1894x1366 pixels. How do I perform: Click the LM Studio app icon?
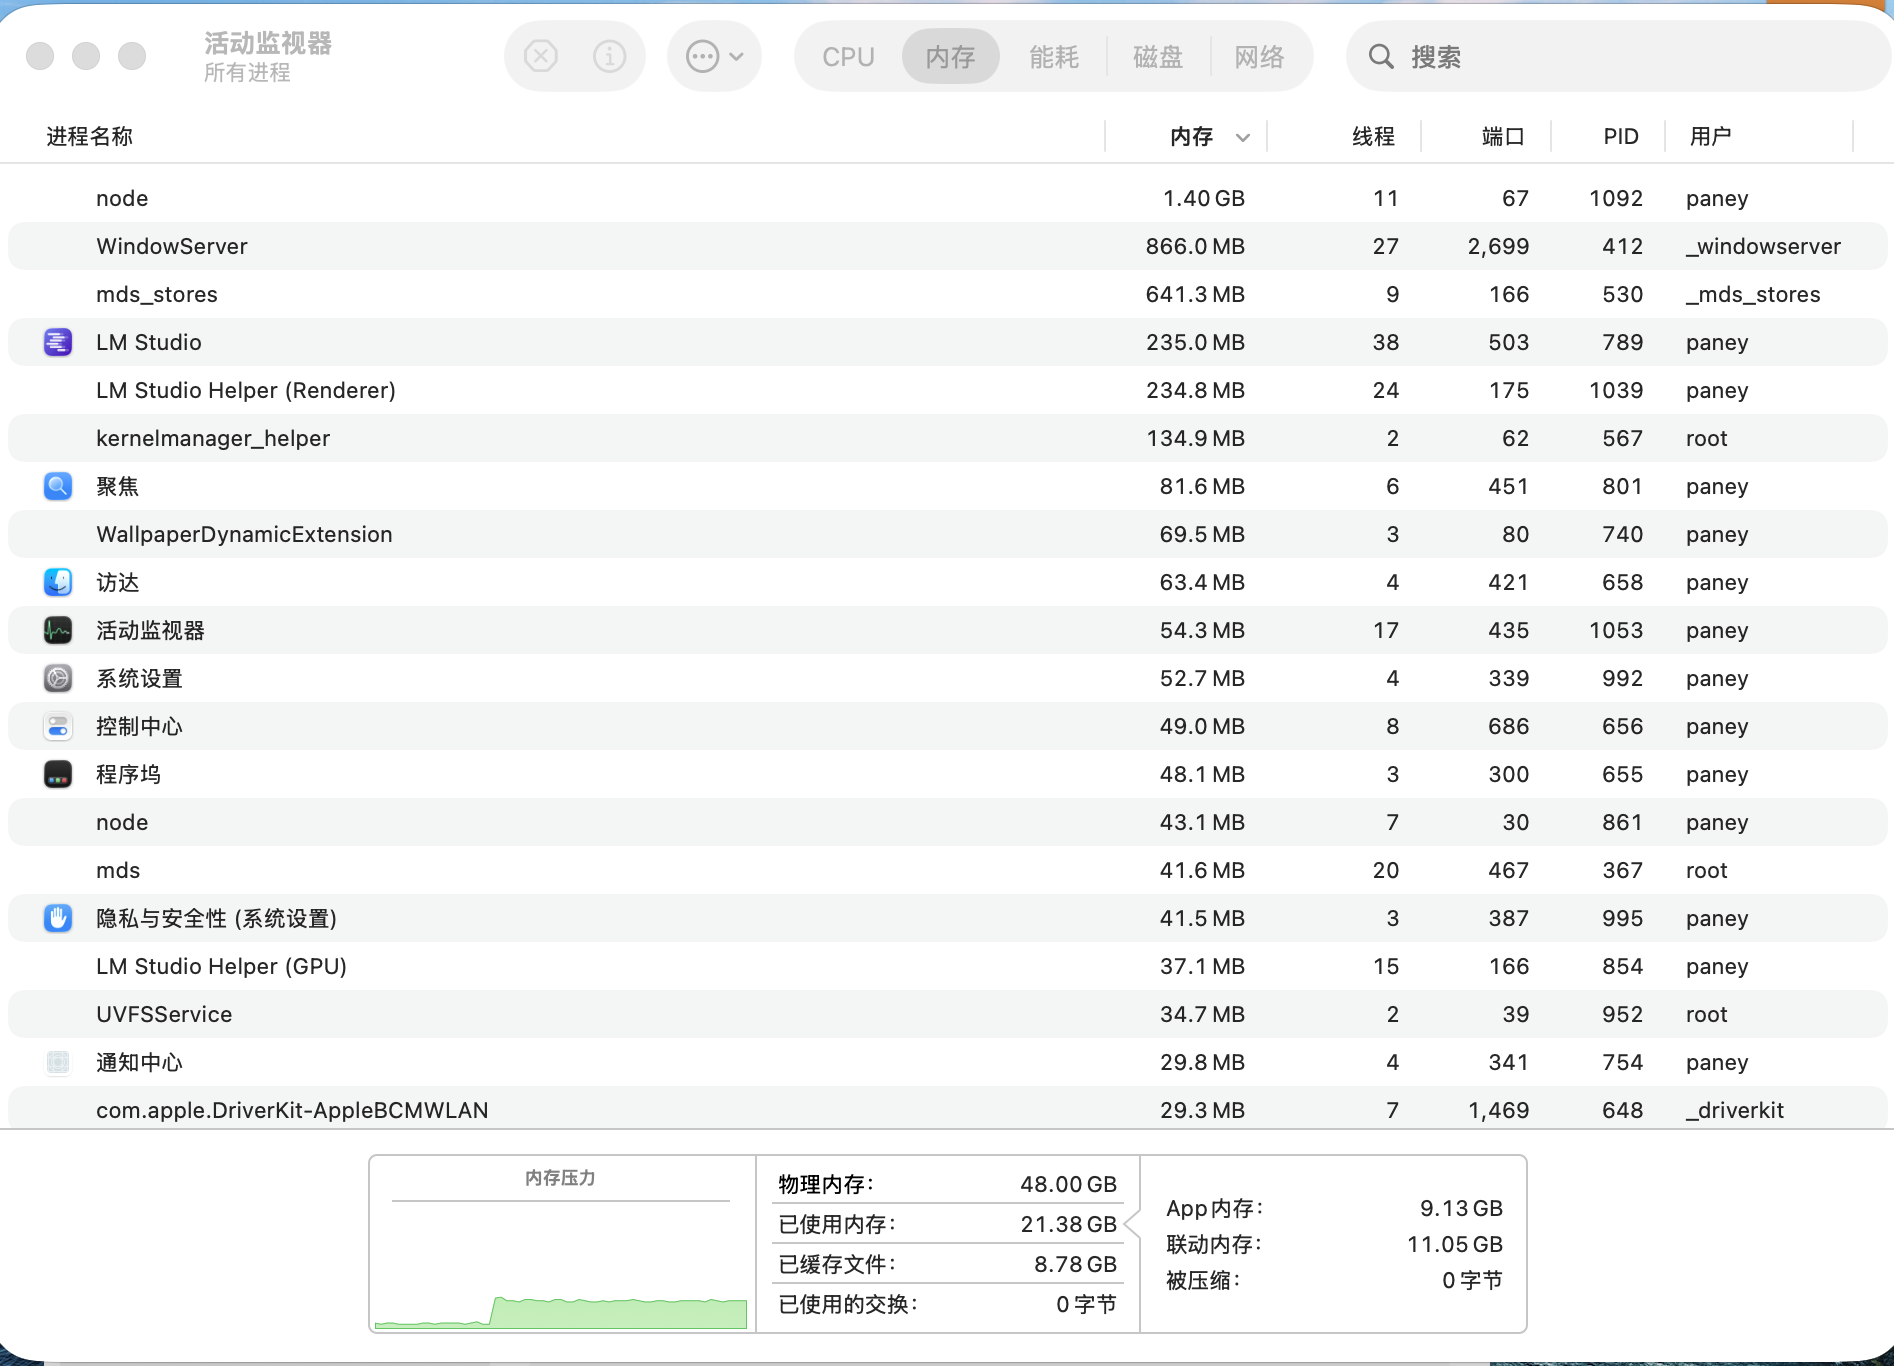[x=58, y=342]
